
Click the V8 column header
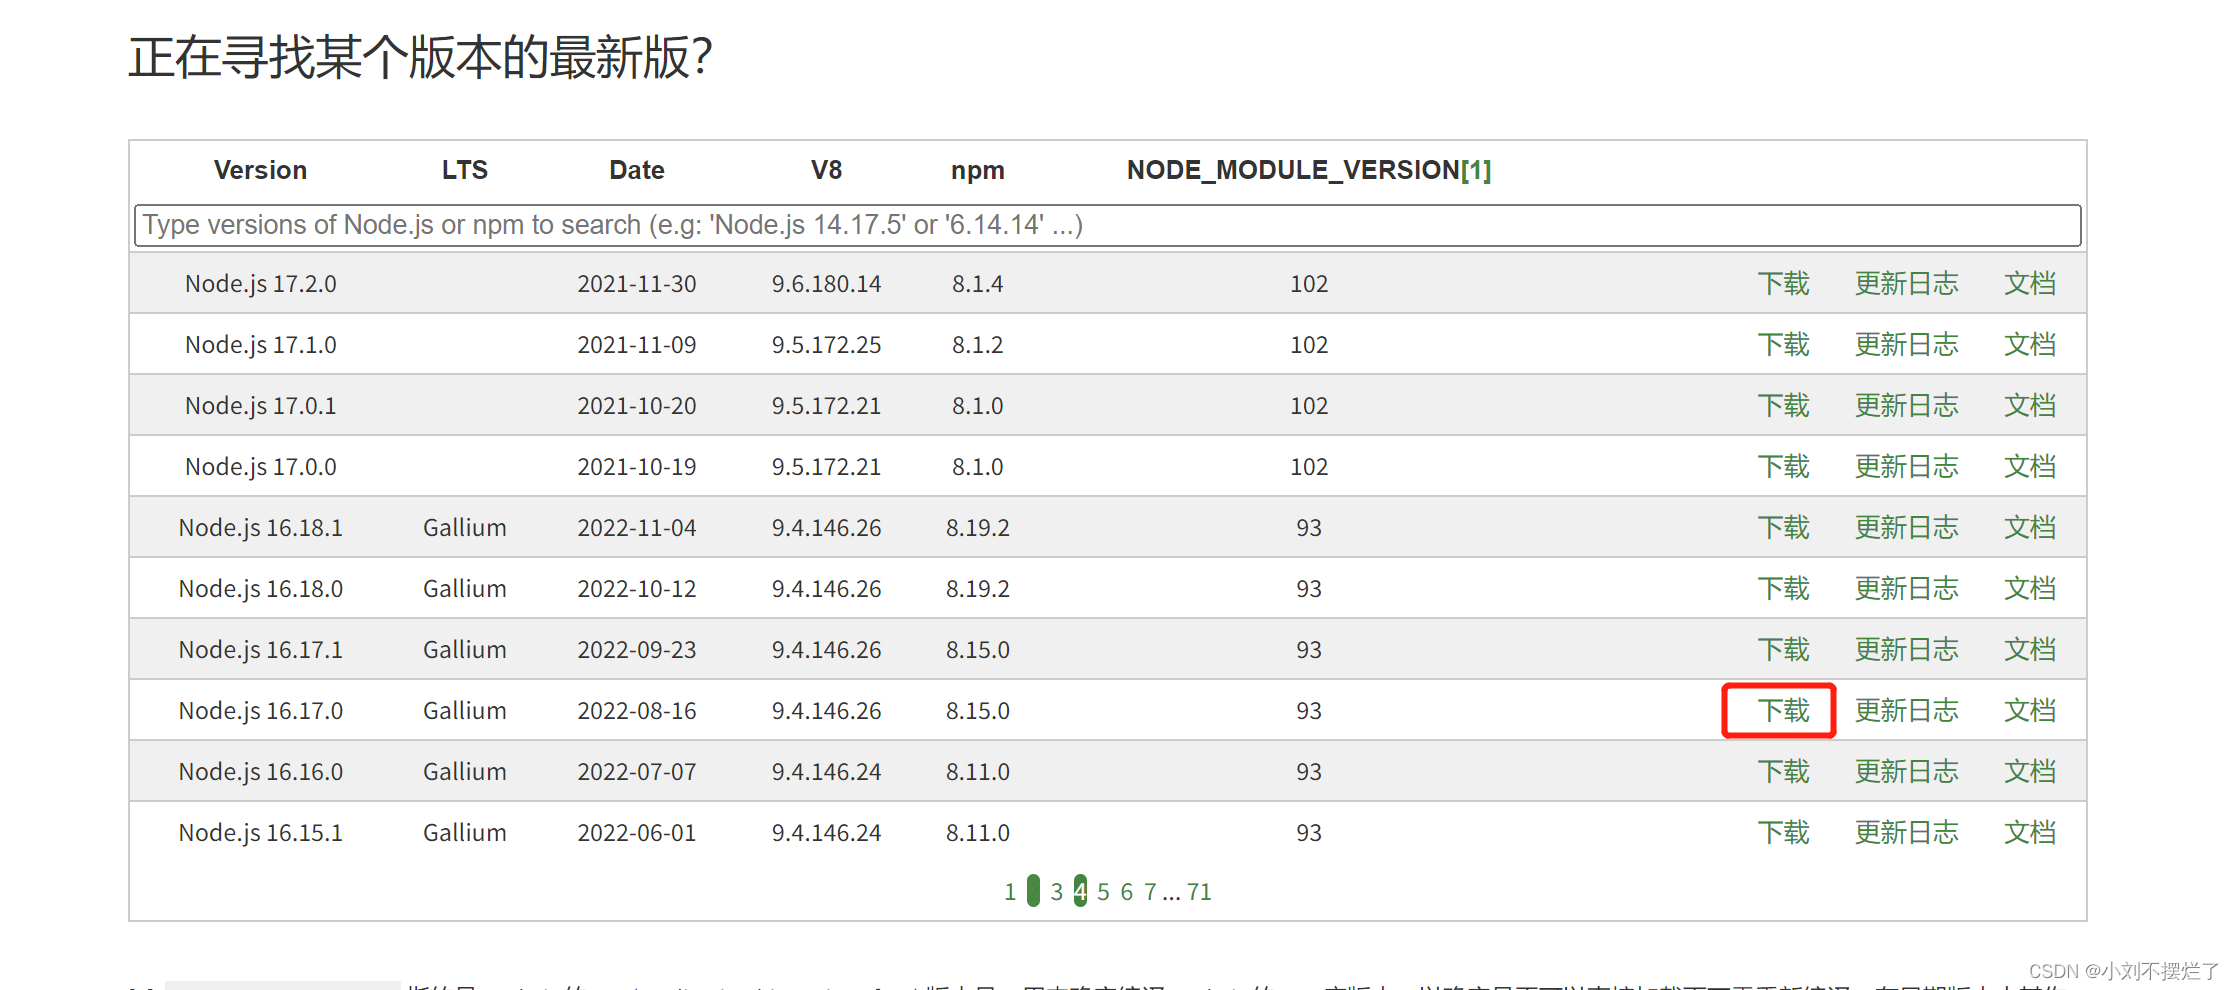826,170
